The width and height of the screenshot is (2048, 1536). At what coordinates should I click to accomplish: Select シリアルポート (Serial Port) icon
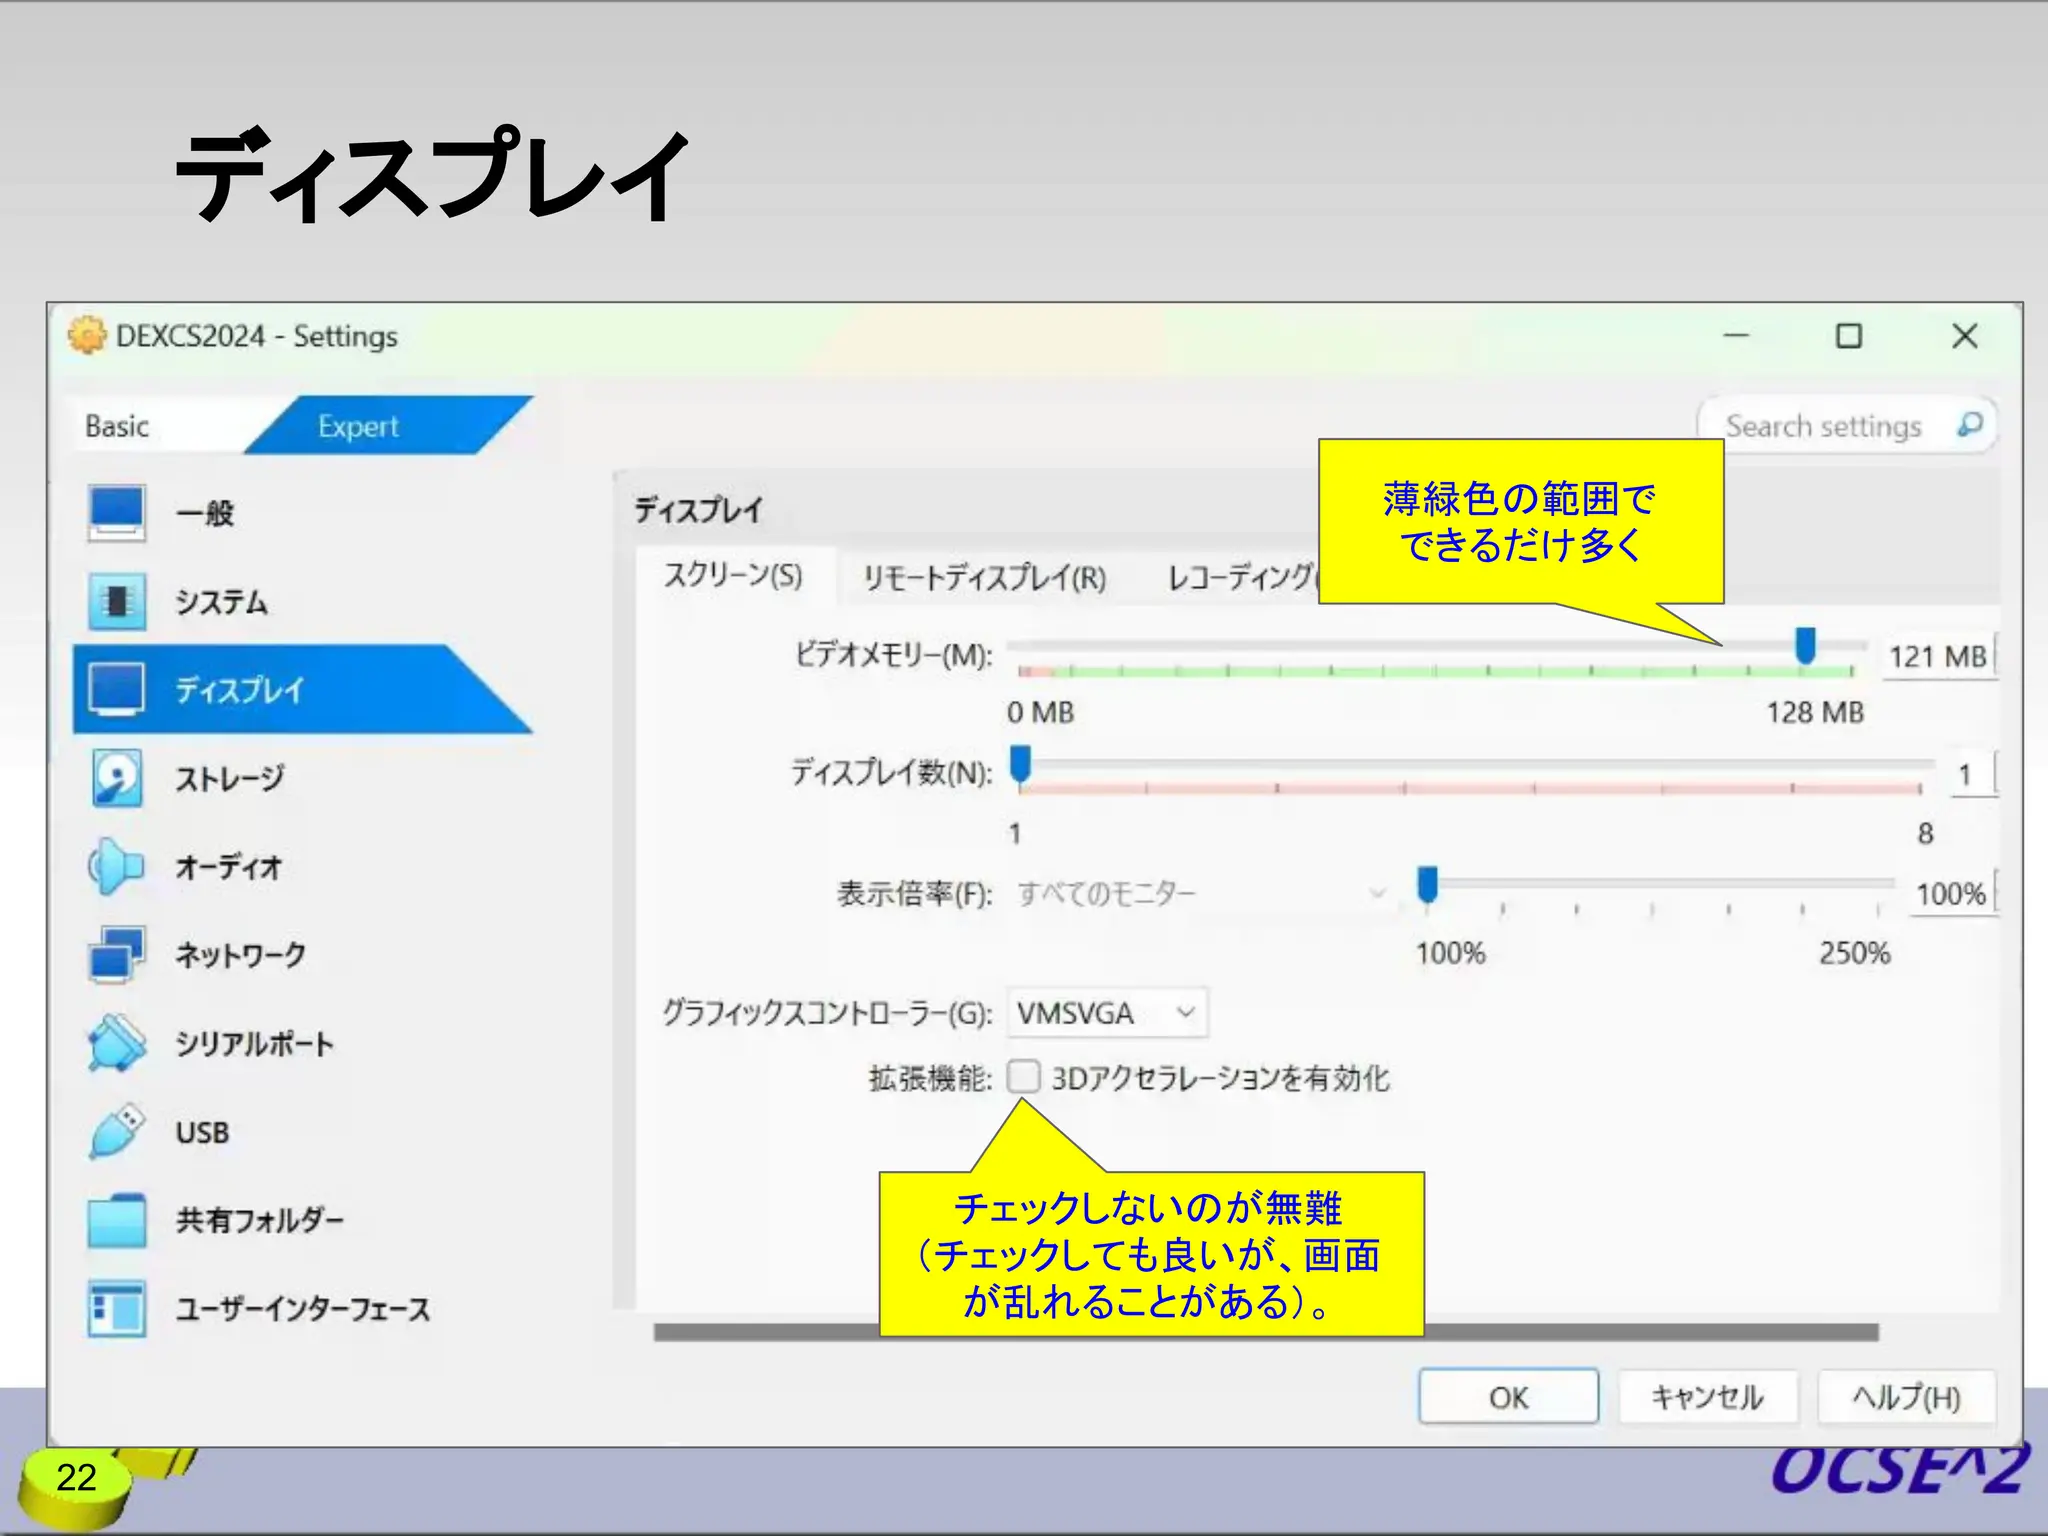116,1043
